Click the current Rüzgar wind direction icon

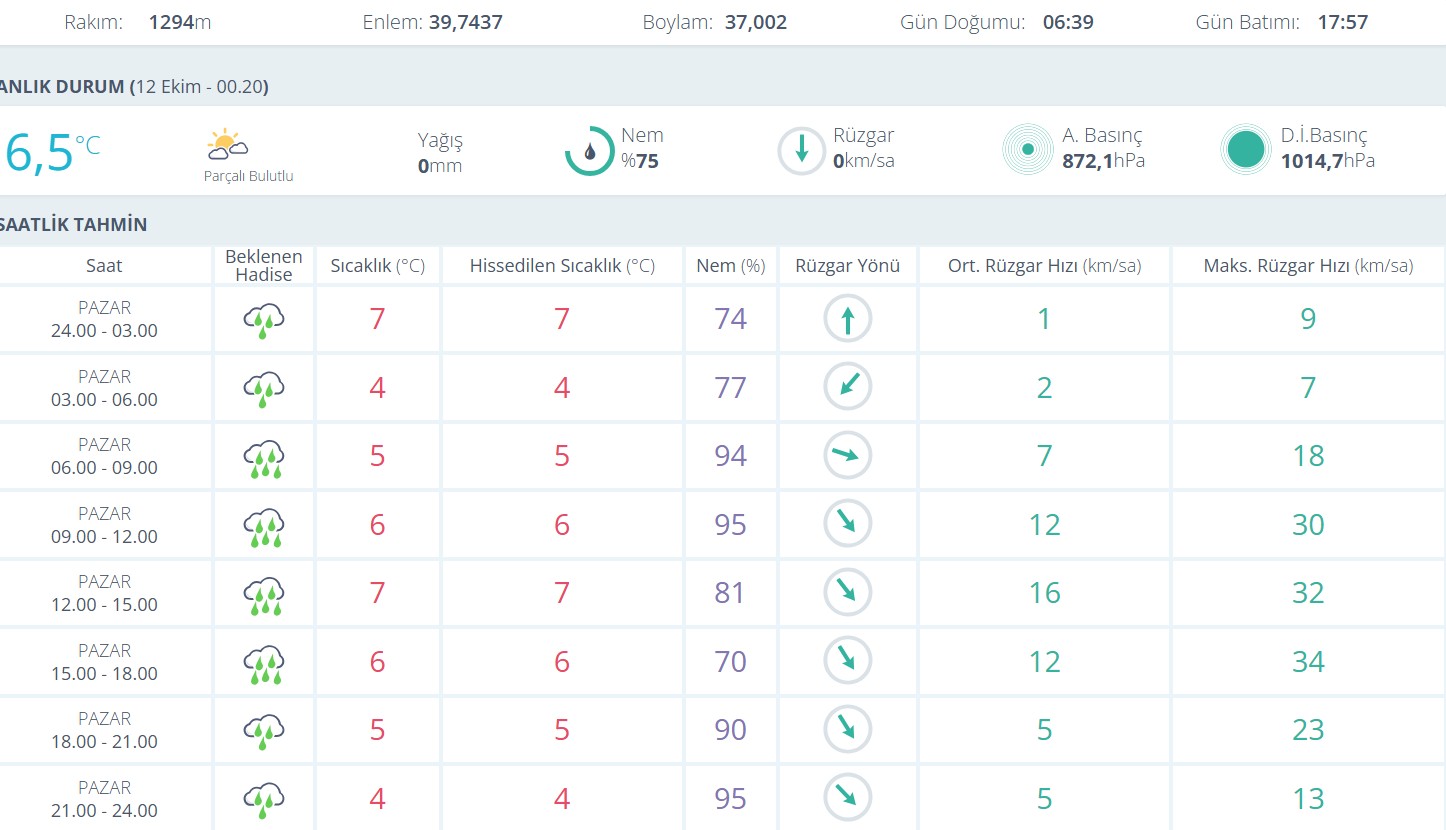pyautogui.click(x=802, y=151)
